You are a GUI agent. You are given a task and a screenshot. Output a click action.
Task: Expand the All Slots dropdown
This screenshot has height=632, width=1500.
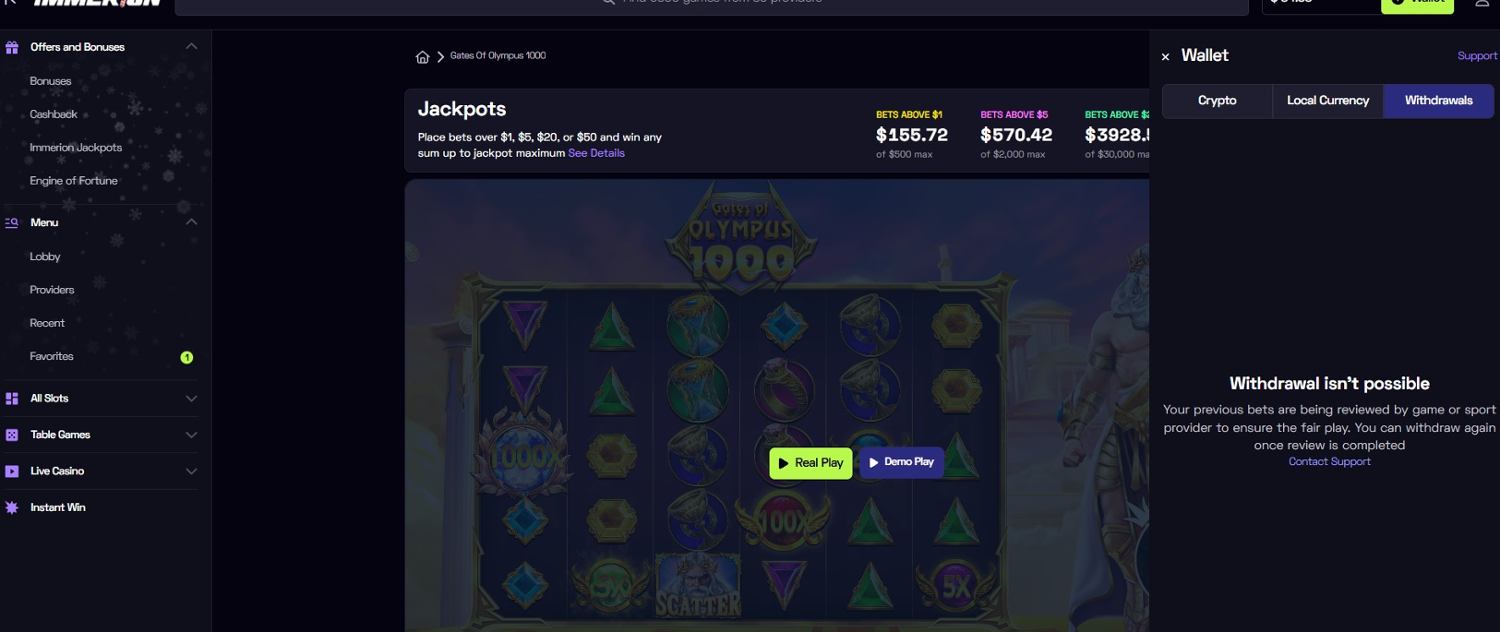pos(191,398)
